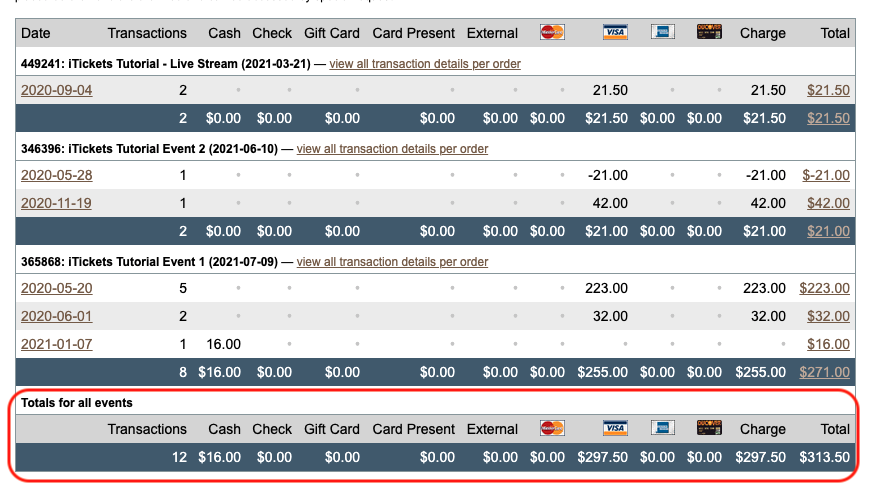Screen dimensions: 869x500
Task: Click the Discover card icon in top header
Action: [x=709, y=32]
